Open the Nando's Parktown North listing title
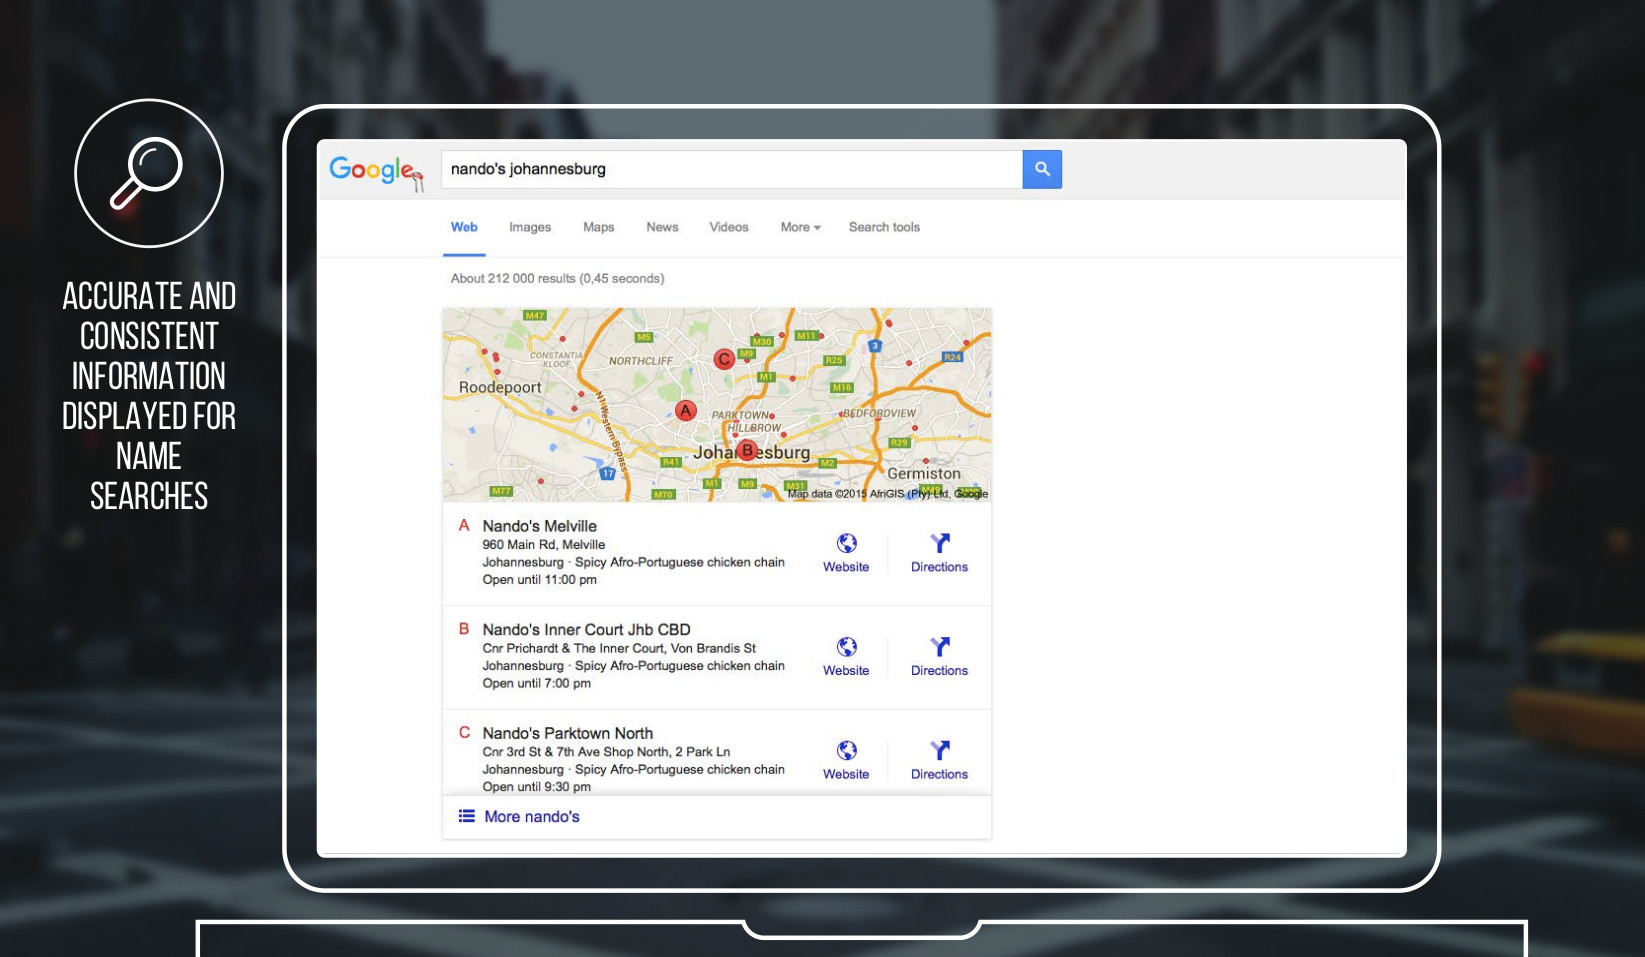Viewport: 1645px width, 957px height. (x=567, y=733)
